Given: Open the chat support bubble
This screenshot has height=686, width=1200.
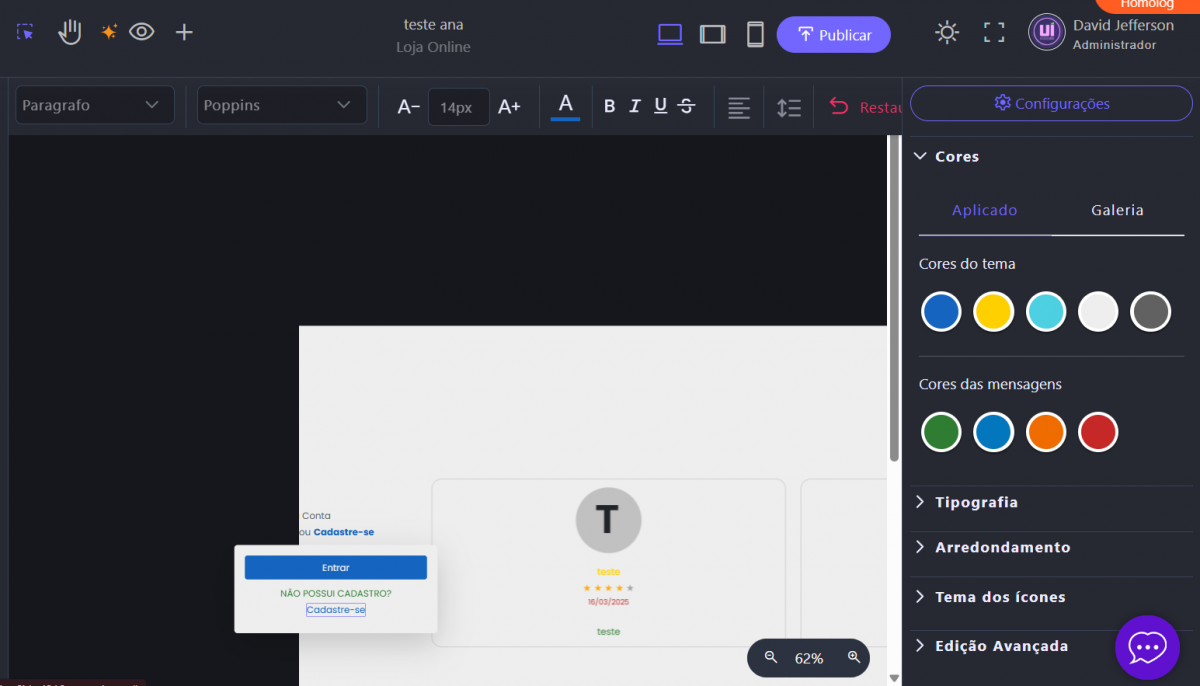Looking at the screenshot, I should 1147,648.
